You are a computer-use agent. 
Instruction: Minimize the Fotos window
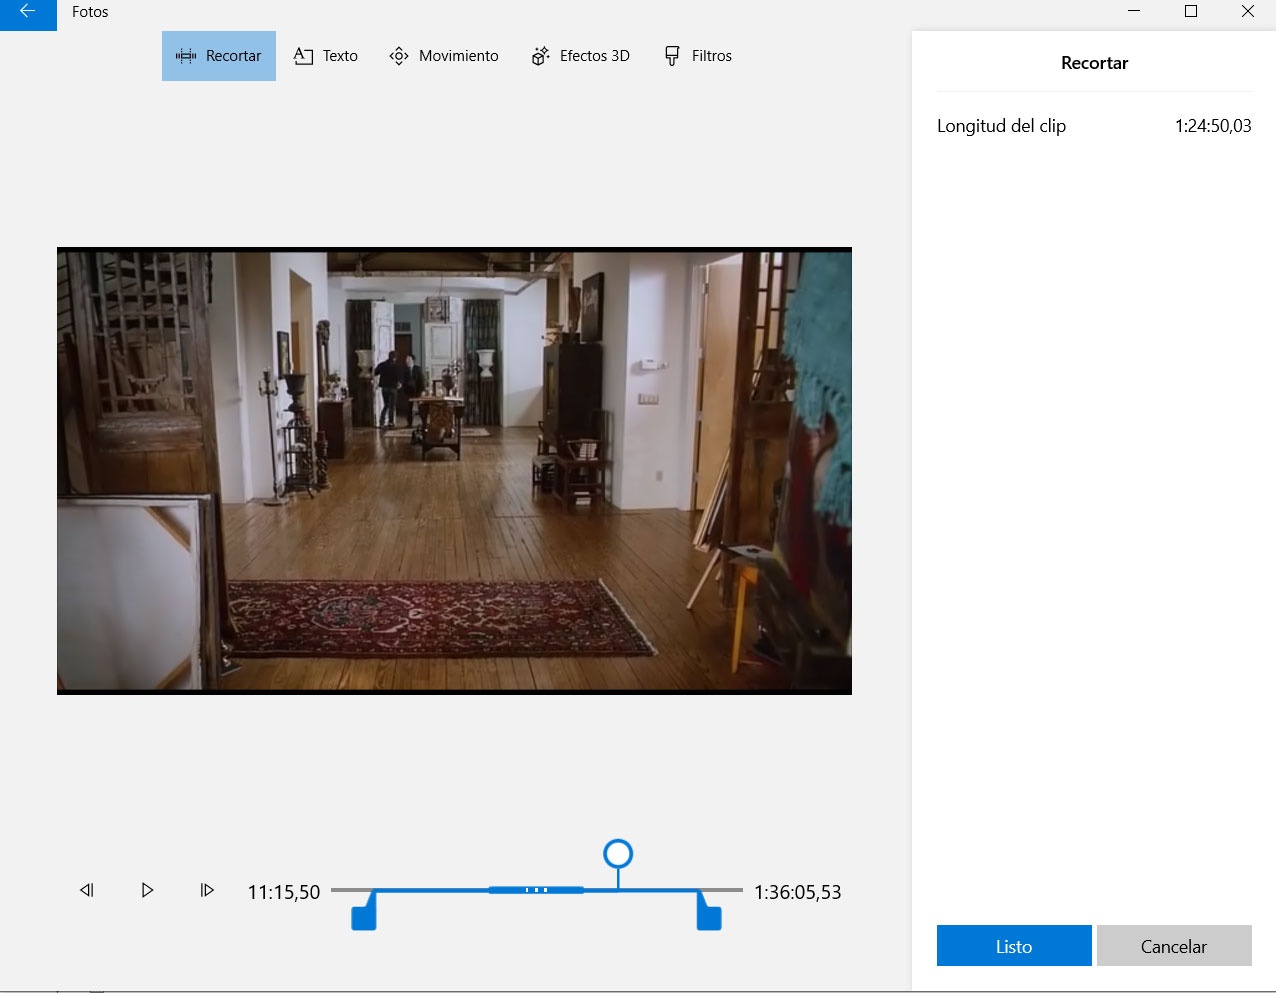pyautogui.click(x=1134, y=12)
